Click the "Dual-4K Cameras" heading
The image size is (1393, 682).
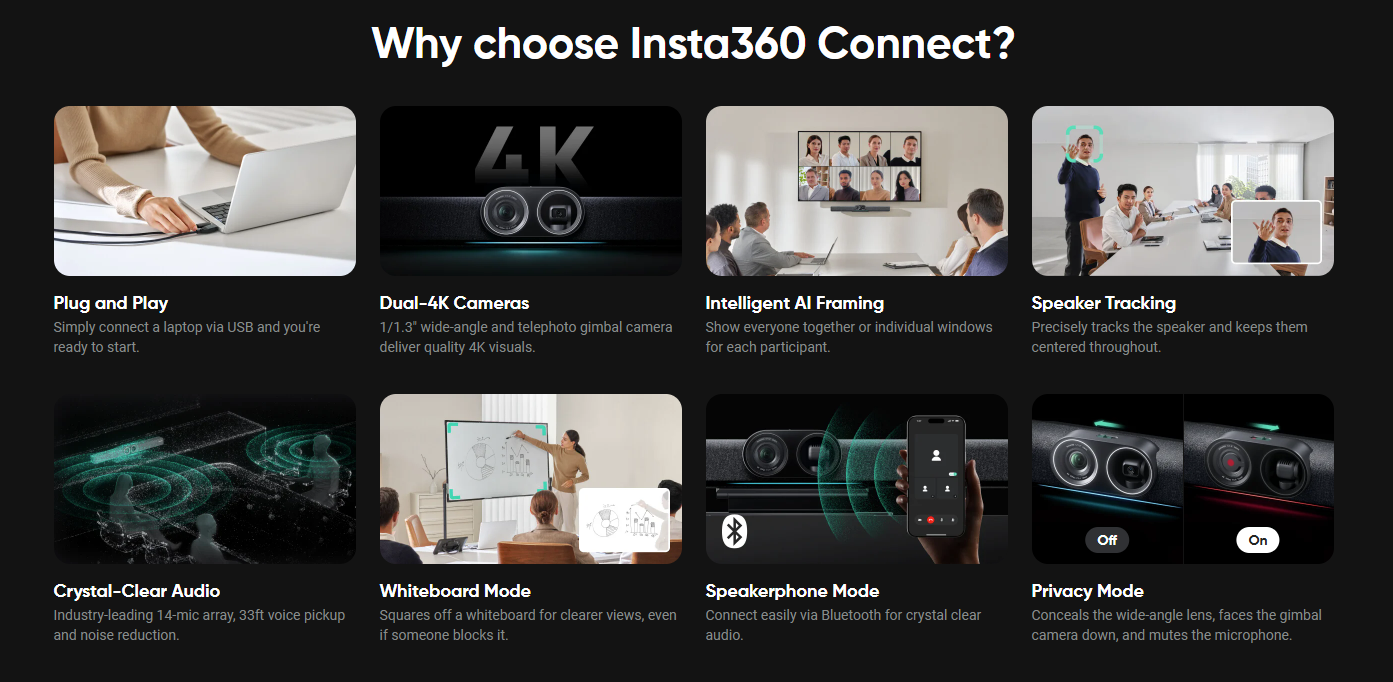coord(455,303)
